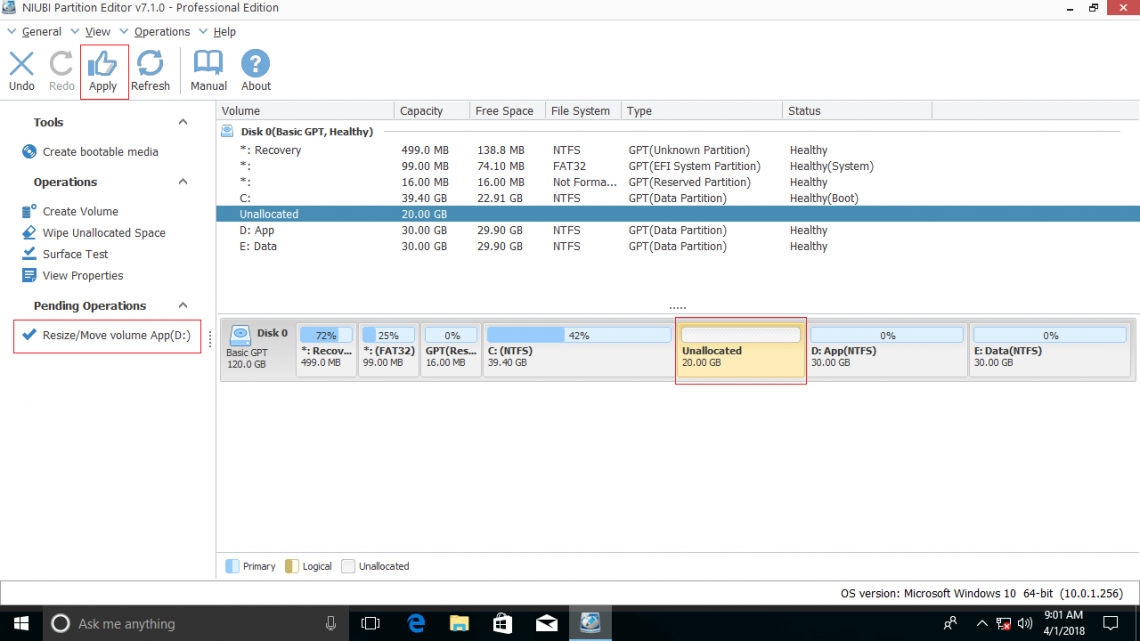Refresh the disk list

(150, 71)
